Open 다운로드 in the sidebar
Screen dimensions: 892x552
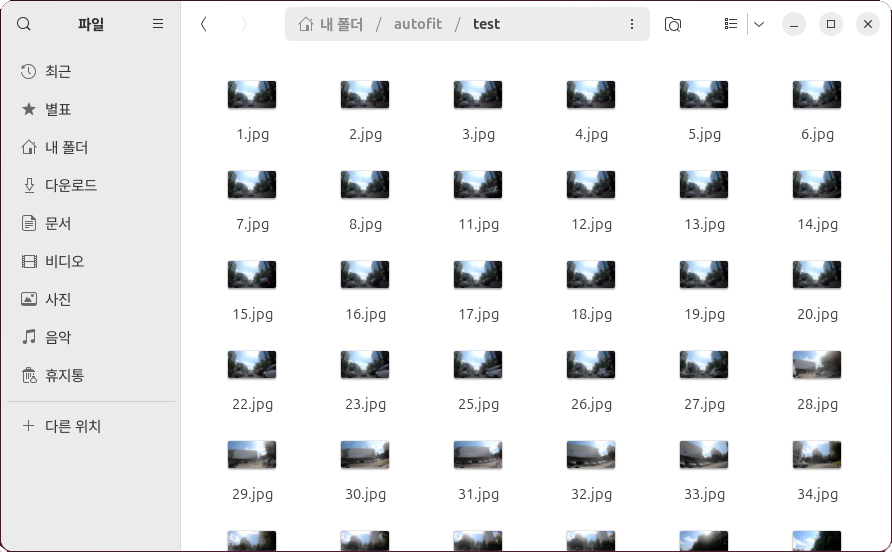coord(91,186)
